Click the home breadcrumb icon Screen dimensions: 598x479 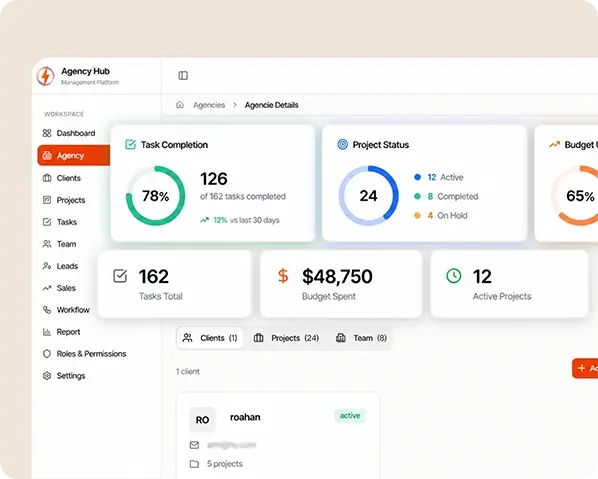pyautogui.click(x=180, y=104)
